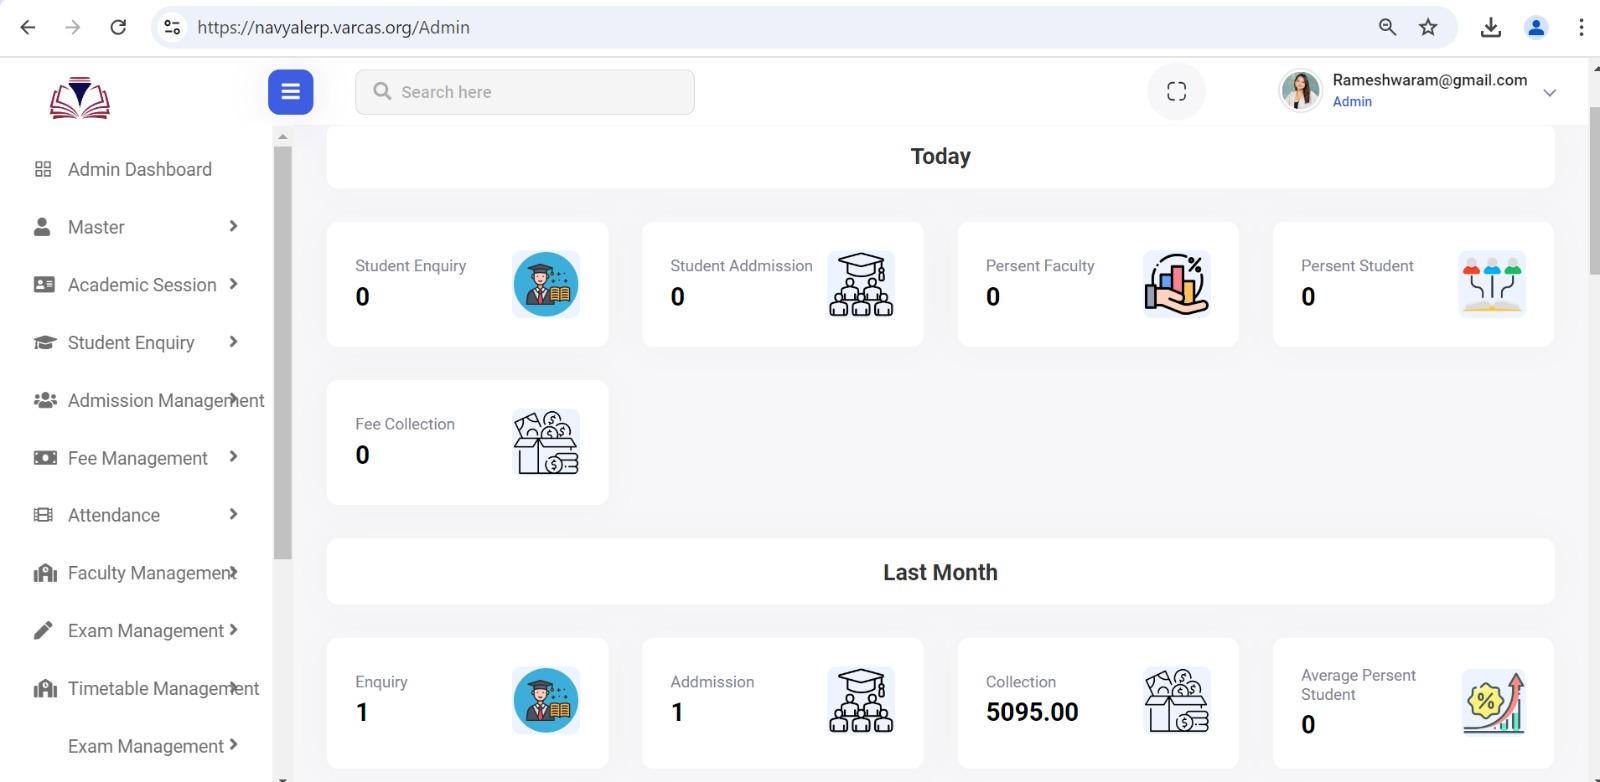The height and width of the screenshot is (782, 1600).
Task: Bookmark this page with star icon
Action: (1428, 27)
